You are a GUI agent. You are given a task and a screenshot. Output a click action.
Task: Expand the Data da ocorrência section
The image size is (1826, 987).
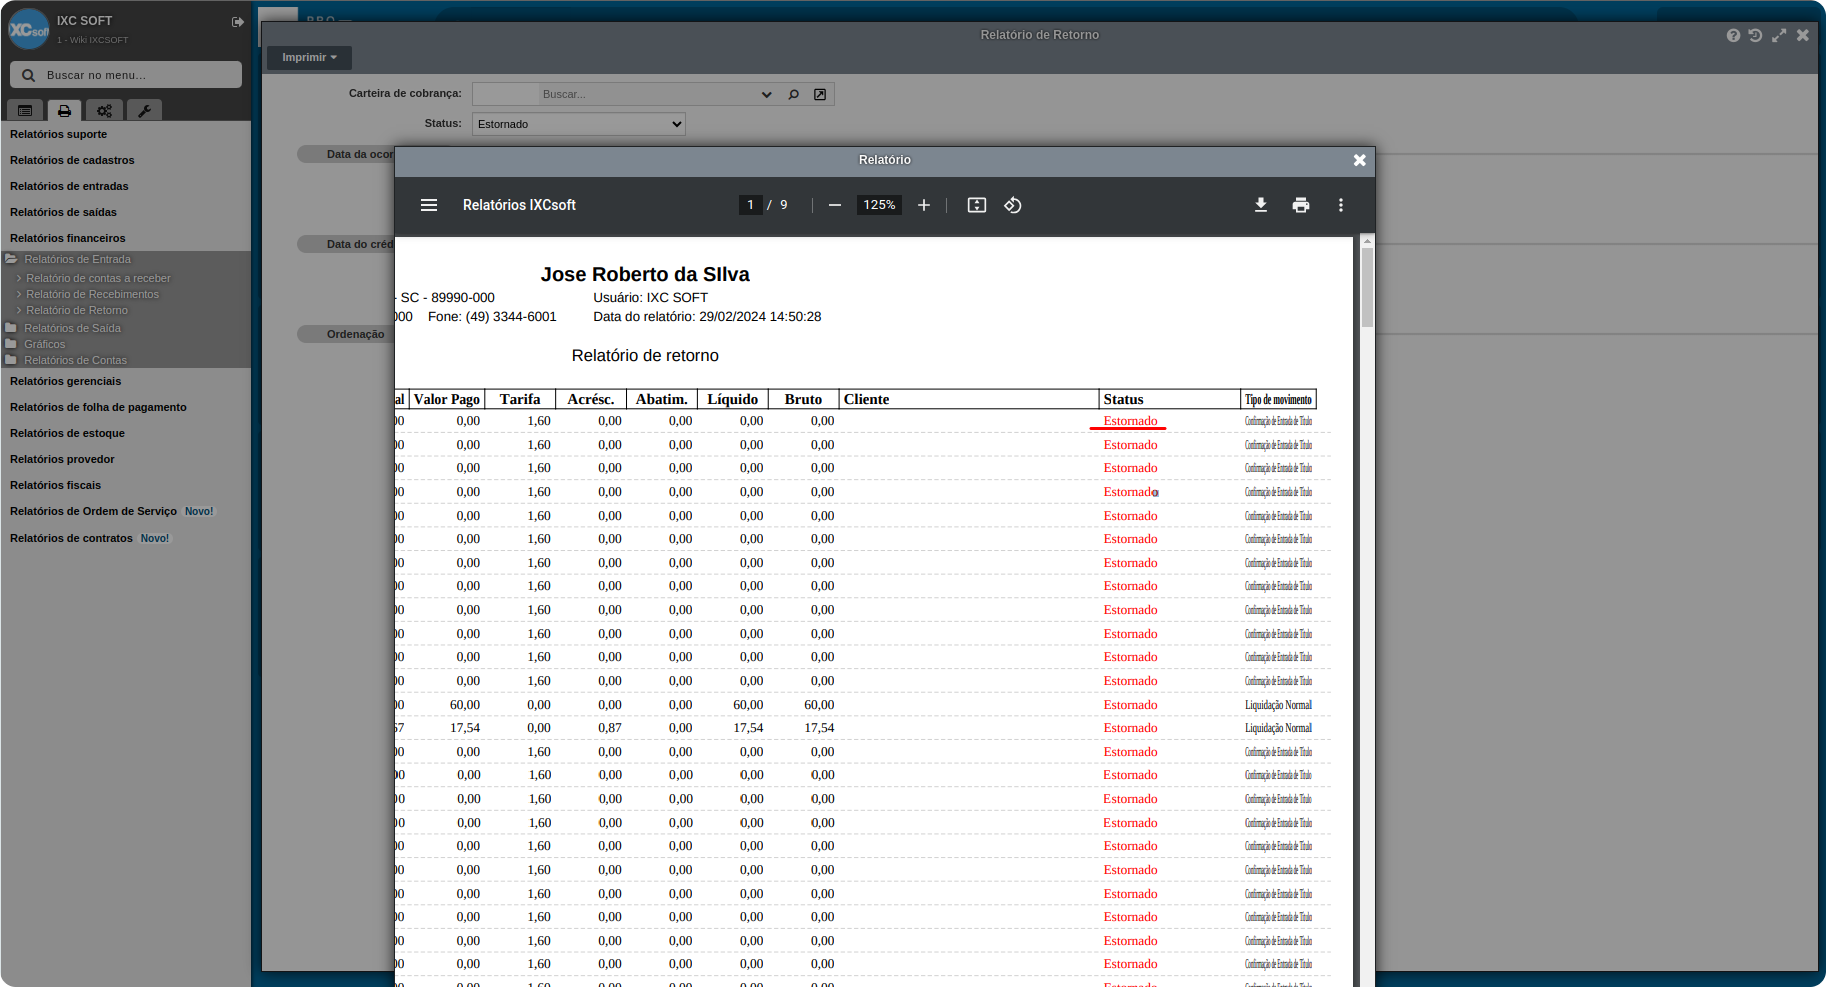(346, 154)
